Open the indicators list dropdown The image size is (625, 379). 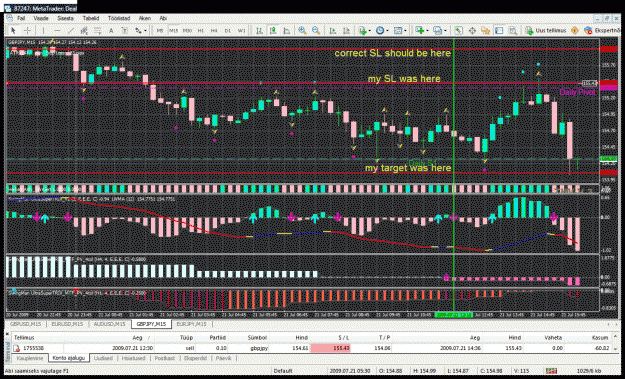point(365,31)
